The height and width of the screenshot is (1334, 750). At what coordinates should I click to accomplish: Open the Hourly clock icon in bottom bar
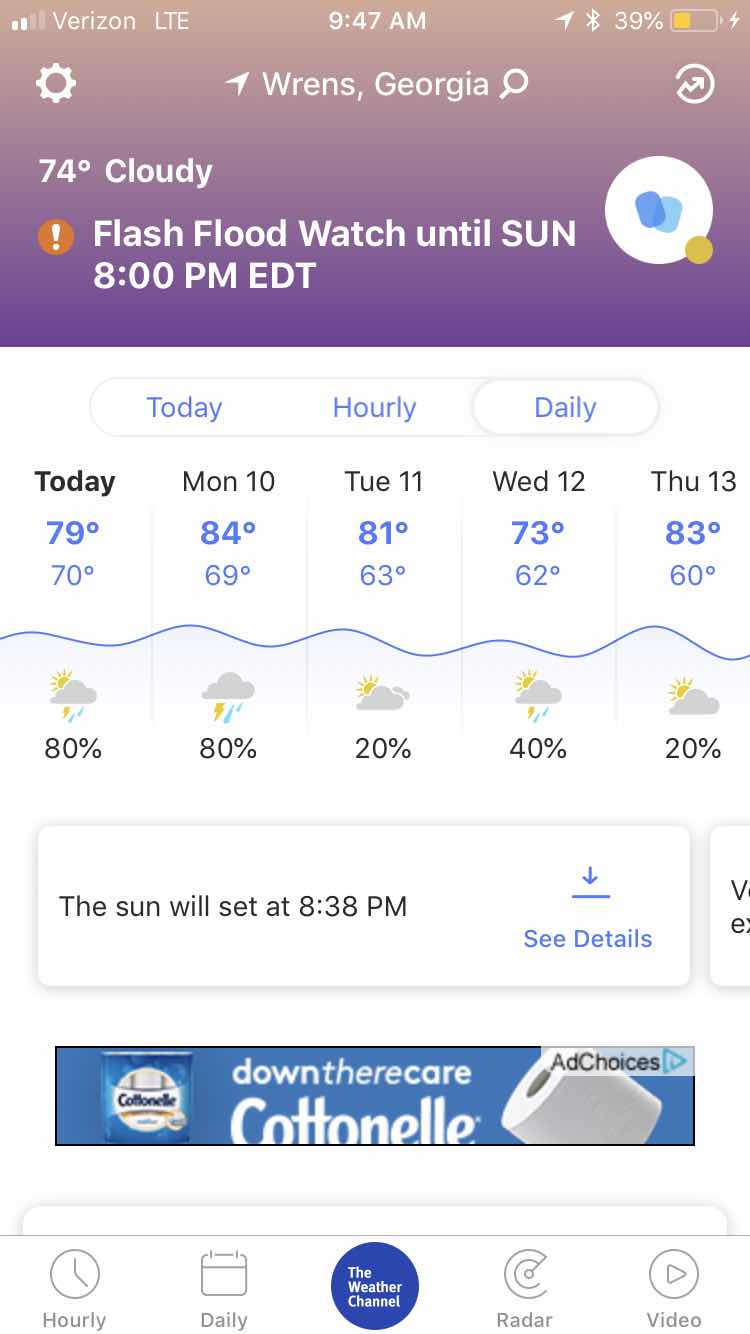click(74, 1288)
